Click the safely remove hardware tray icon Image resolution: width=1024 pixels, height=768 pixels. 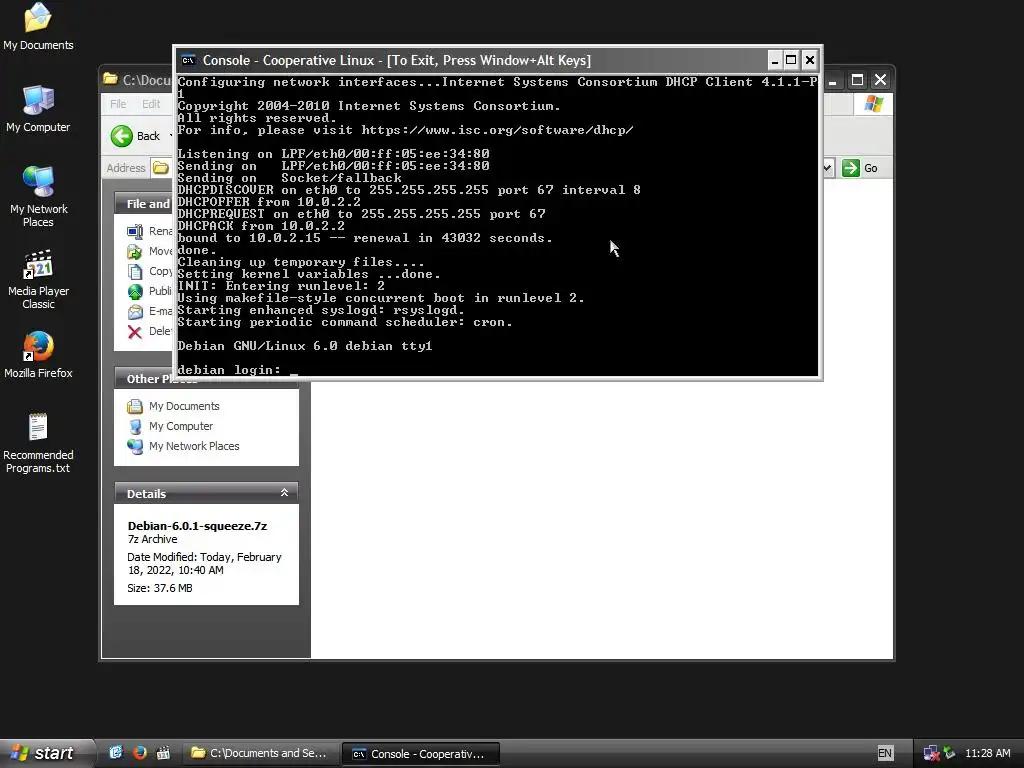click(x=950, y=754)
